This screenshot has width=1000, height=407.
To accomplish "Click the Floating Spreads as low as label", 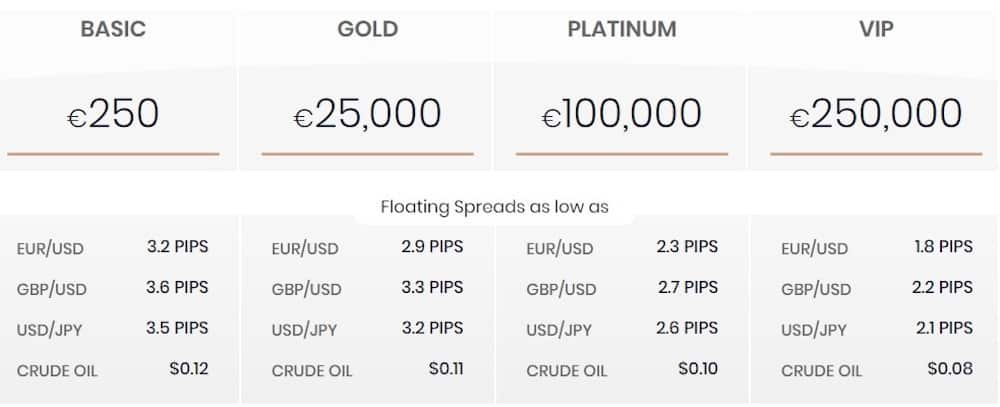I will click(494, 207).
